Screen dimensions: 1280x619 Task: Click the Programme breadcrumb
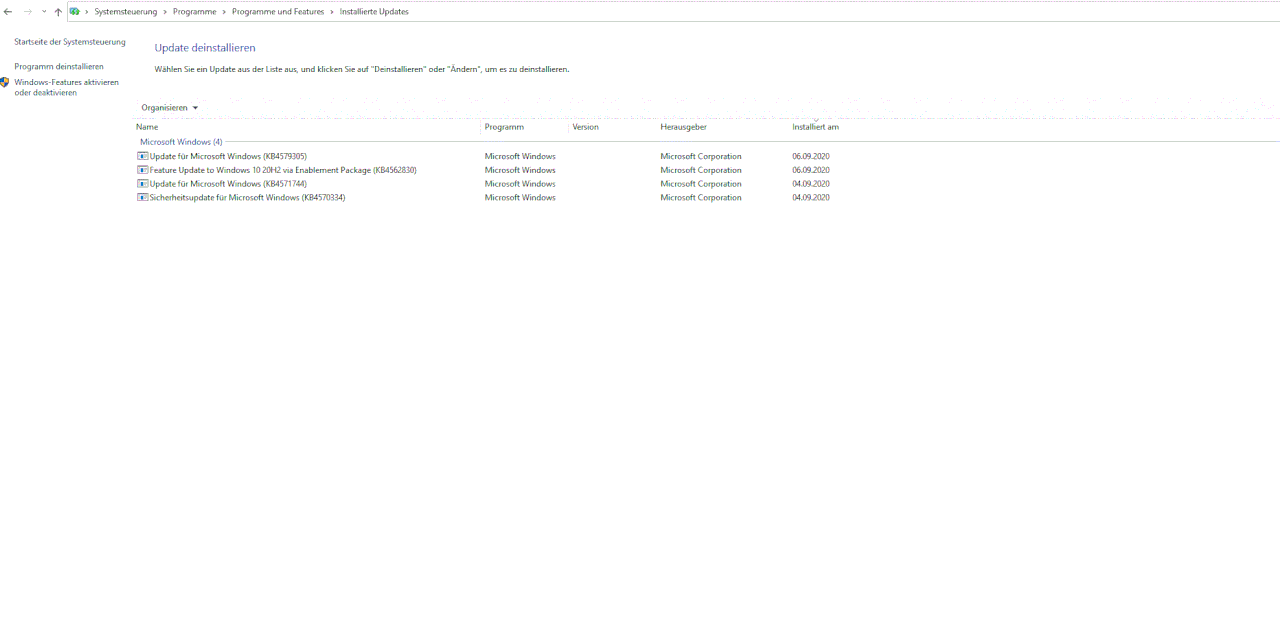pyautogui.click(x=194, y=12)
